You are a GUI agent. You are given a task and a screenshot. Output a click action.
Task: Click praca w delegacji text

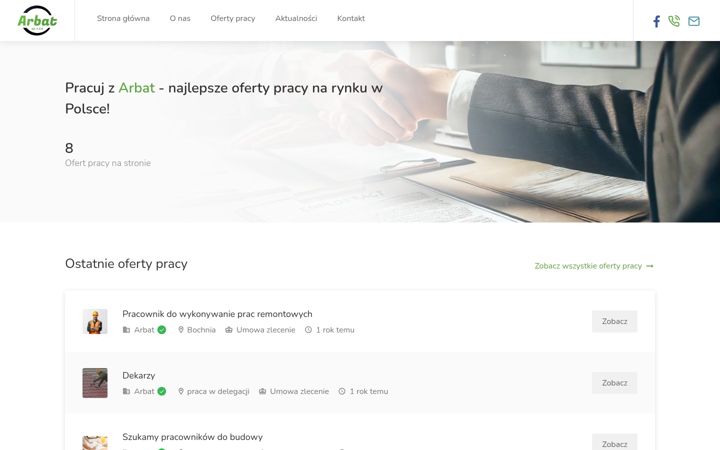218,392
